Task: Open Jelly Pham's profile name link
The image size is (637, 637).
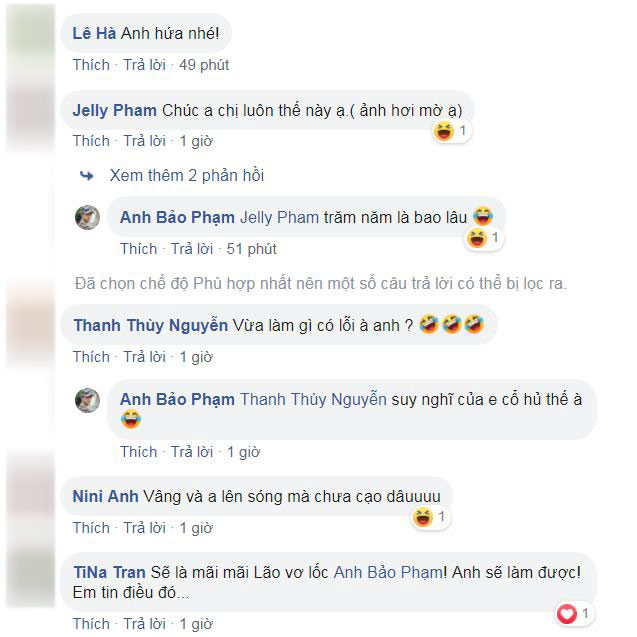Action: click(115, 110)
